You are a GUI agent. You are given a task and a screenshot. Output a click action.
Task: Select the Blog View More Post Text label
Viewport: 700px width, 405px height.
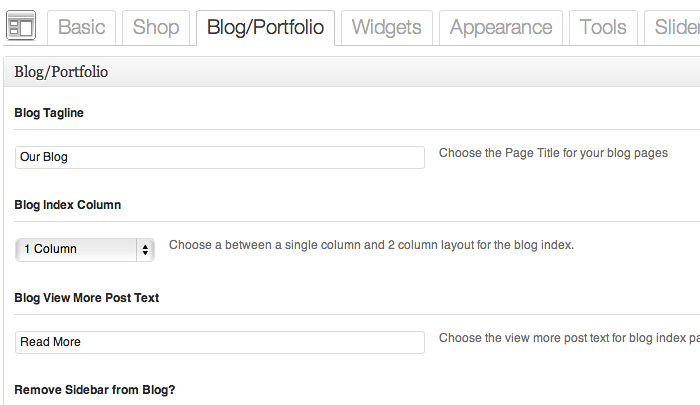(x=87, y=298)
